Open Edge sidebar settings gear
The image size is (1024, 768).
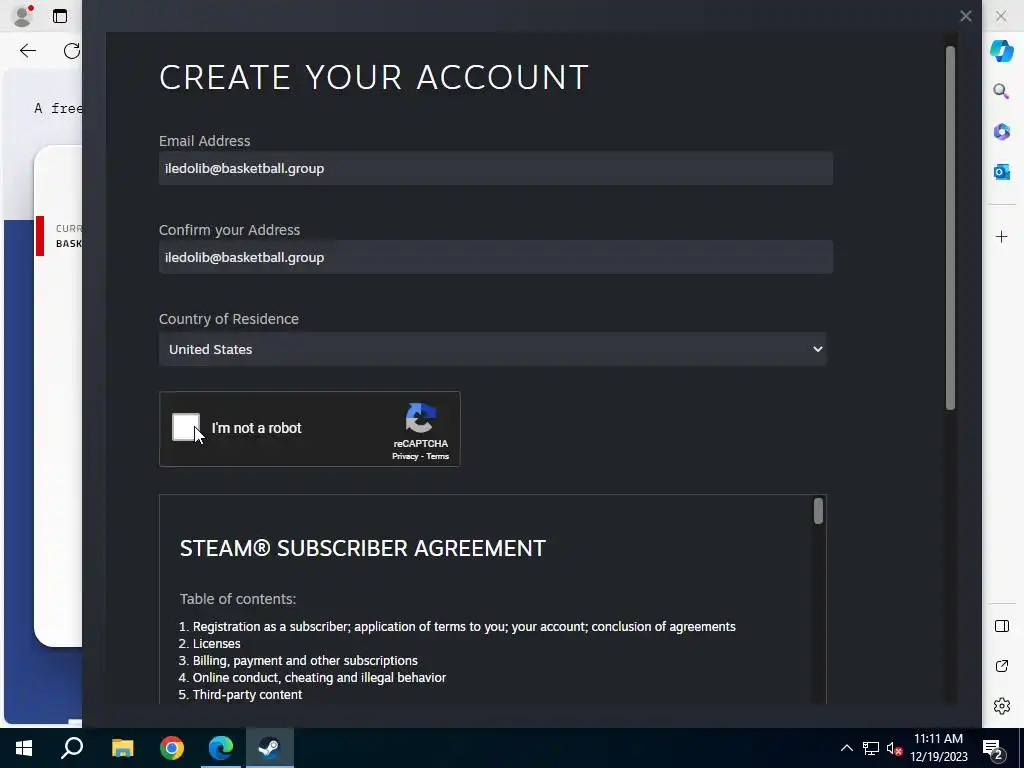point(1001,706)
